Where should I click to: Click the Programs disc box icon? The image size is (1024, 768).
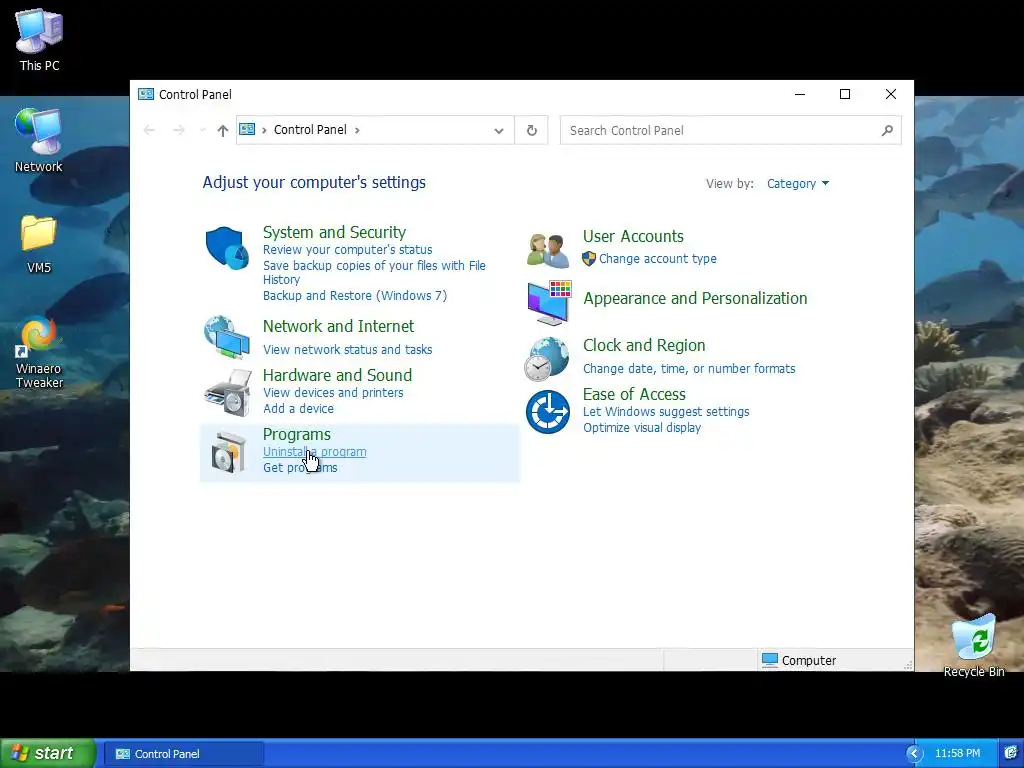[228, 452]
